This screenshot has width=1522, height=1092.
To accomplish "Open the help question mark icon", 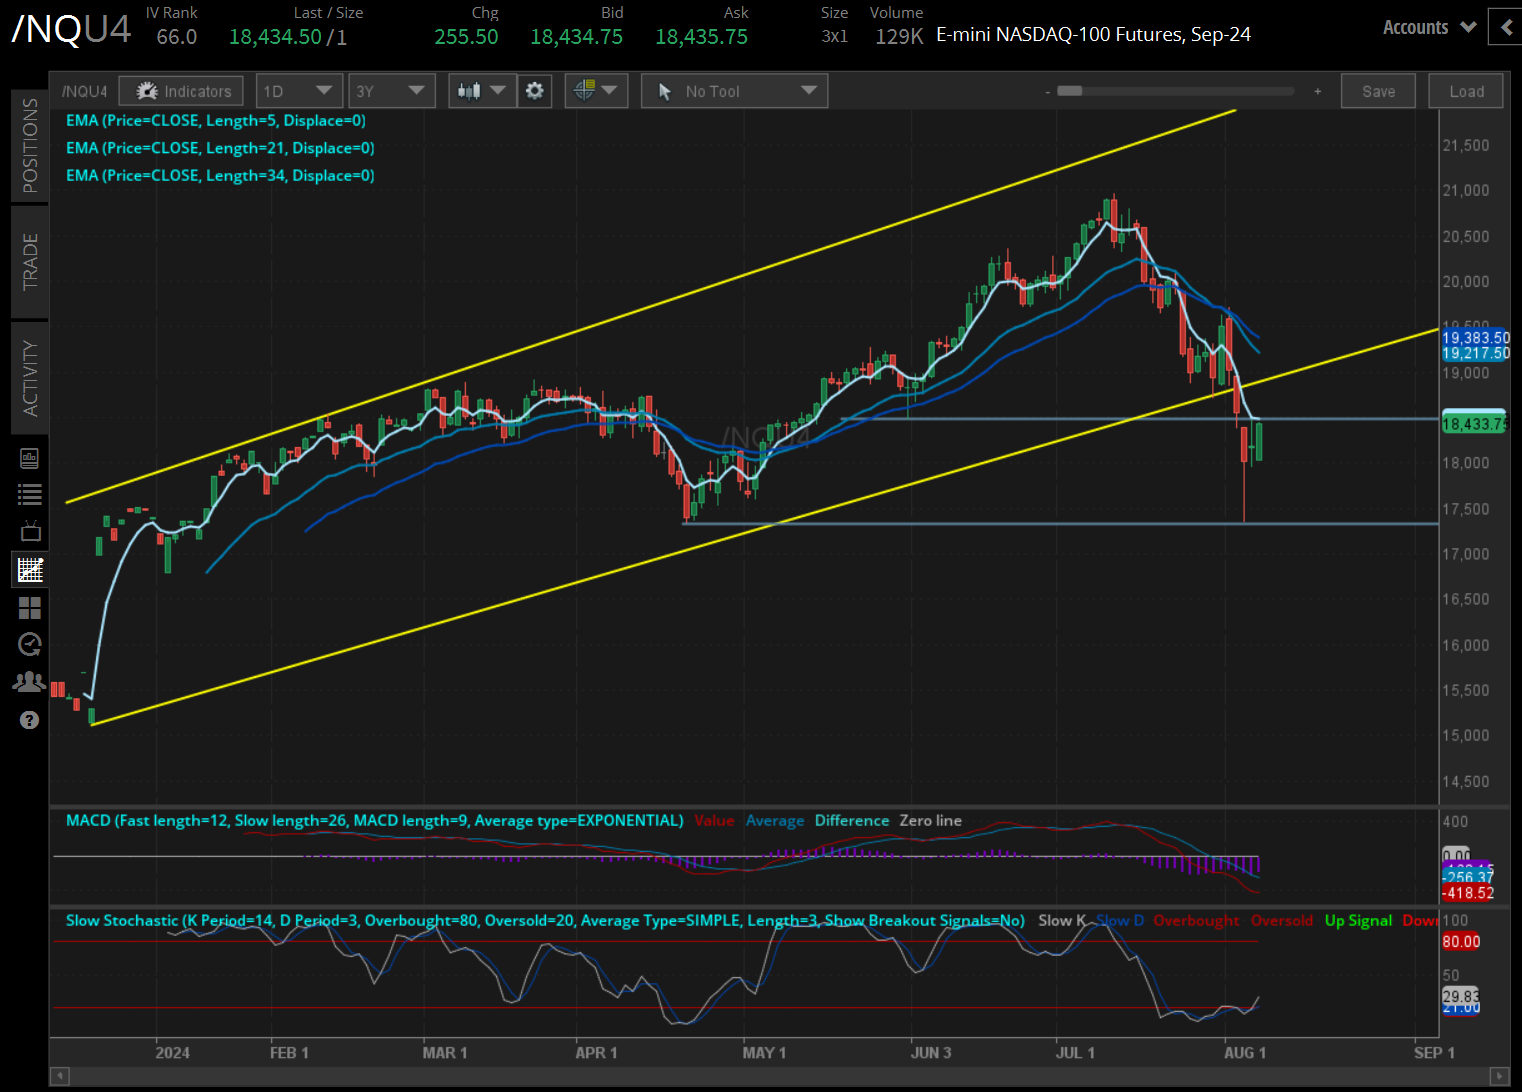I will 30,720.
